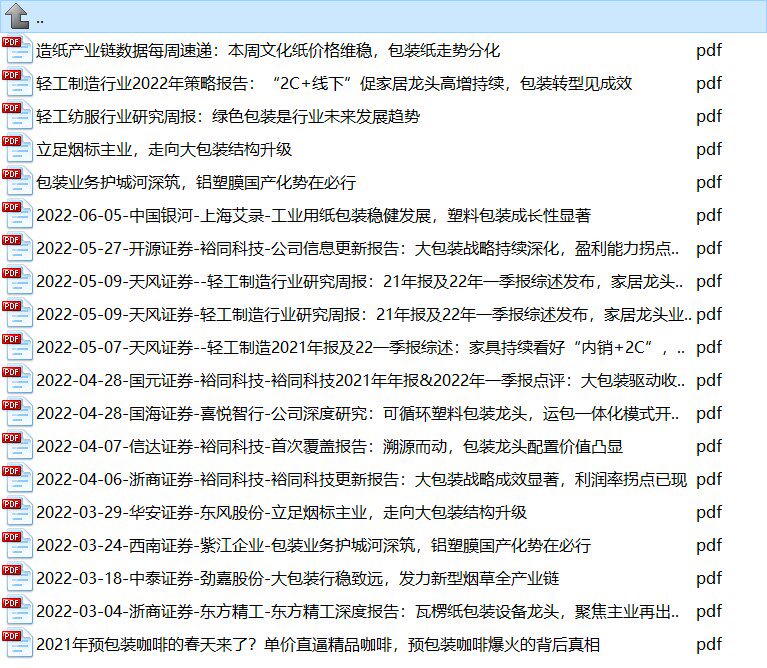Click PDF icon of 2022-03-04 浙商证券 file
Screen dimensions: 767x668
coord(17,611)
